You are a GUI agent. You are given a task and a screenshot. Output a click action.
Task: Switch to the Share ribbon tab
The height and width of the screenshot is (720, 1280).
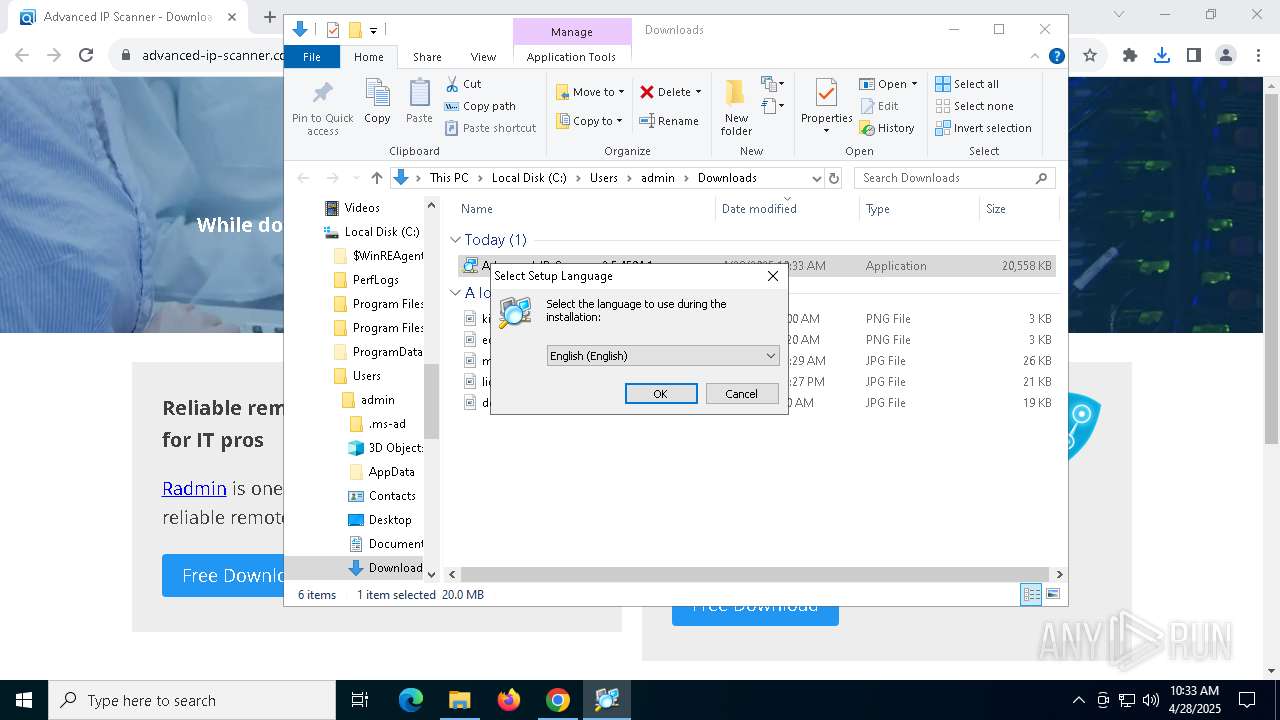click(x=427, y=57)
